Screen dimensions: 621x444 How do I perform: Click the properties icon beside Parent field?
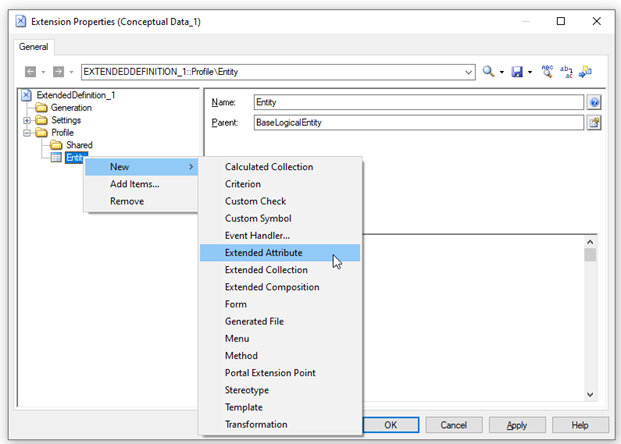[x=594, y=122]
